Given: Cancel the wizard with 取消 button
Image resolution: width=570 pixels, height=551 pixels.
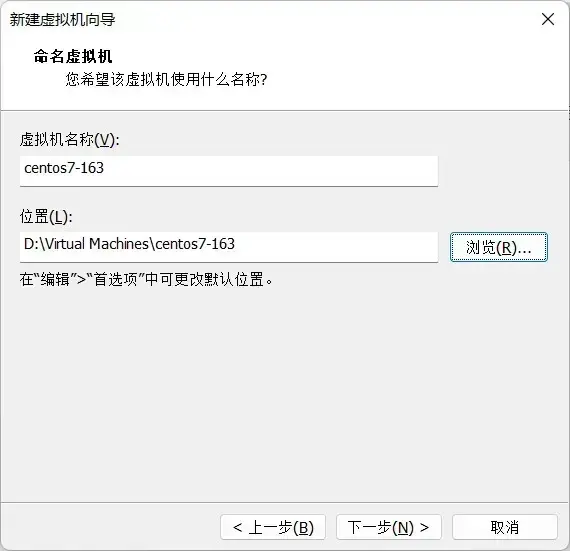Looking at the screenshot, I should tap(505, 527).
